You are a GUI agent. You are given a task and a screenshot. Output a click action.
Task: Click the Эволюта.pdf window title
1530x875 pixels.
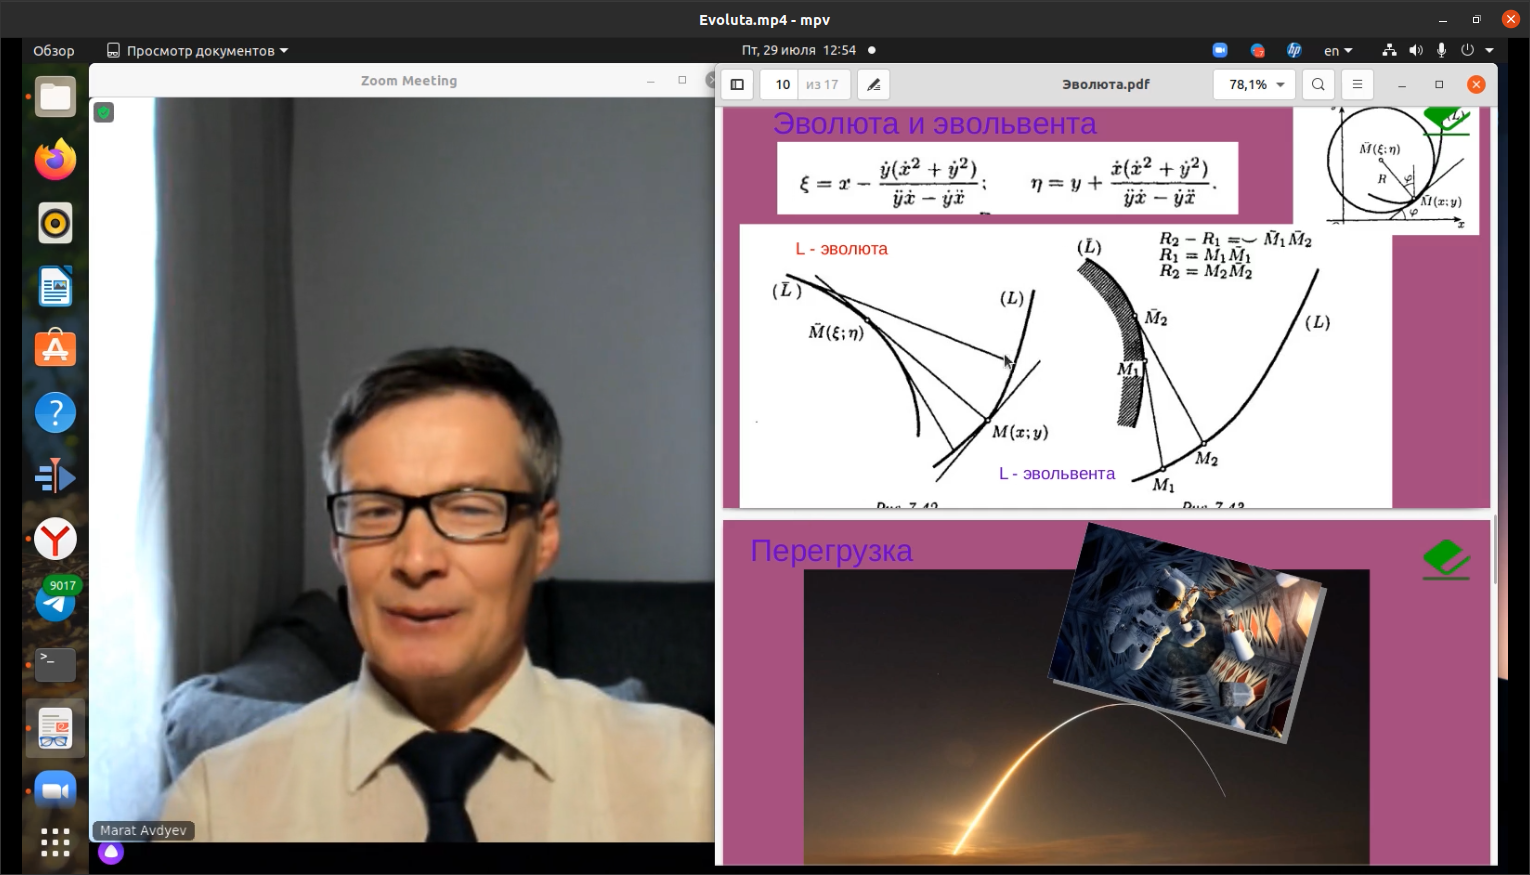point(1105,85)
